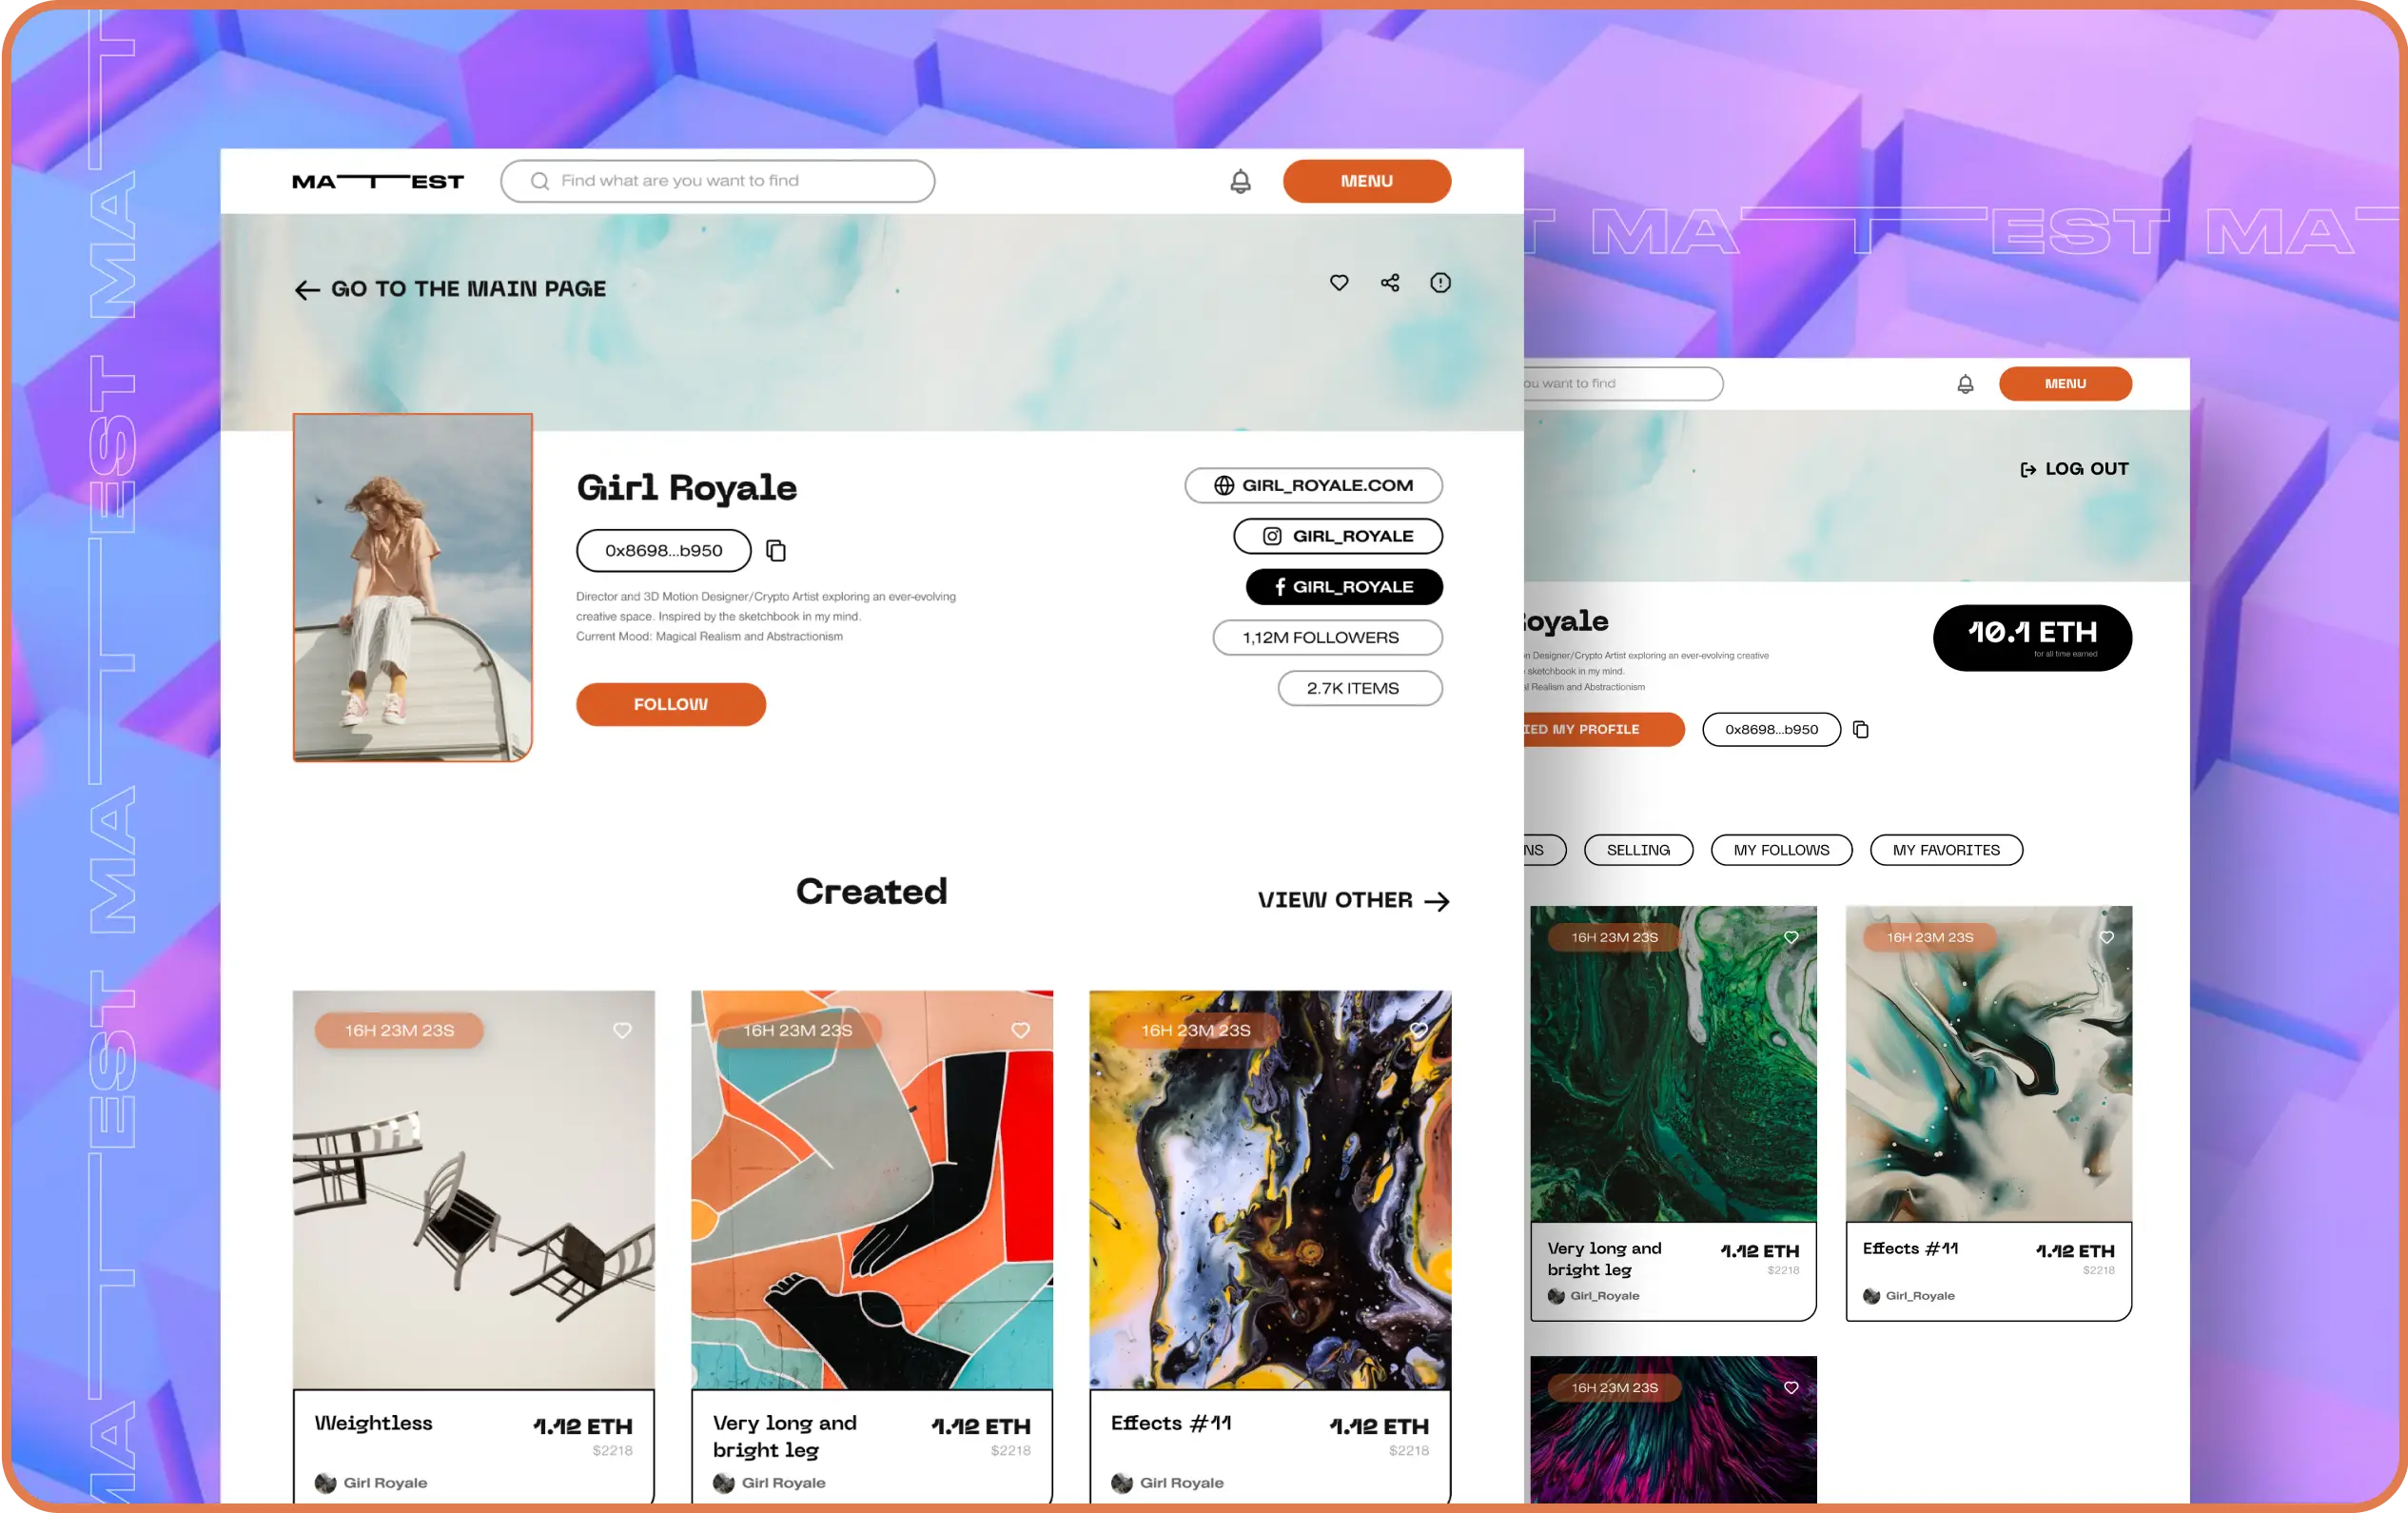This screenshot has height=1513, width=2408.
Task: Open the GIRL_ROYALE.COM website link
Action: (1313, 485)
